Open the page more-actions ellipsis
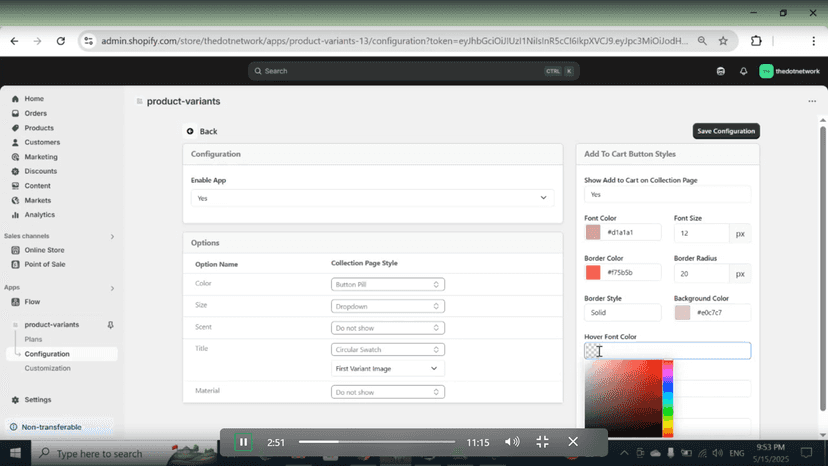Viewport: 828px width, 466px height. [812, 101]
